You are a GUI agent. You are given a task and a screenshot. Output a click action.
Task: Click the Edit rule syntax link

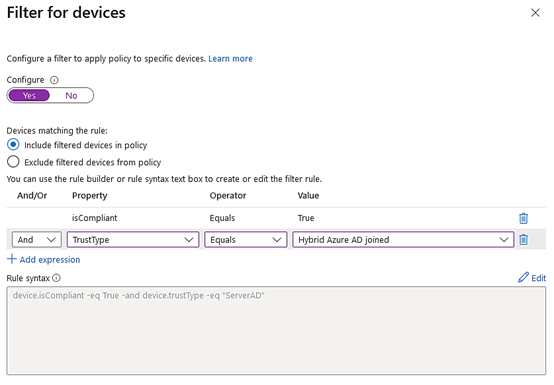tap(538, 278)
